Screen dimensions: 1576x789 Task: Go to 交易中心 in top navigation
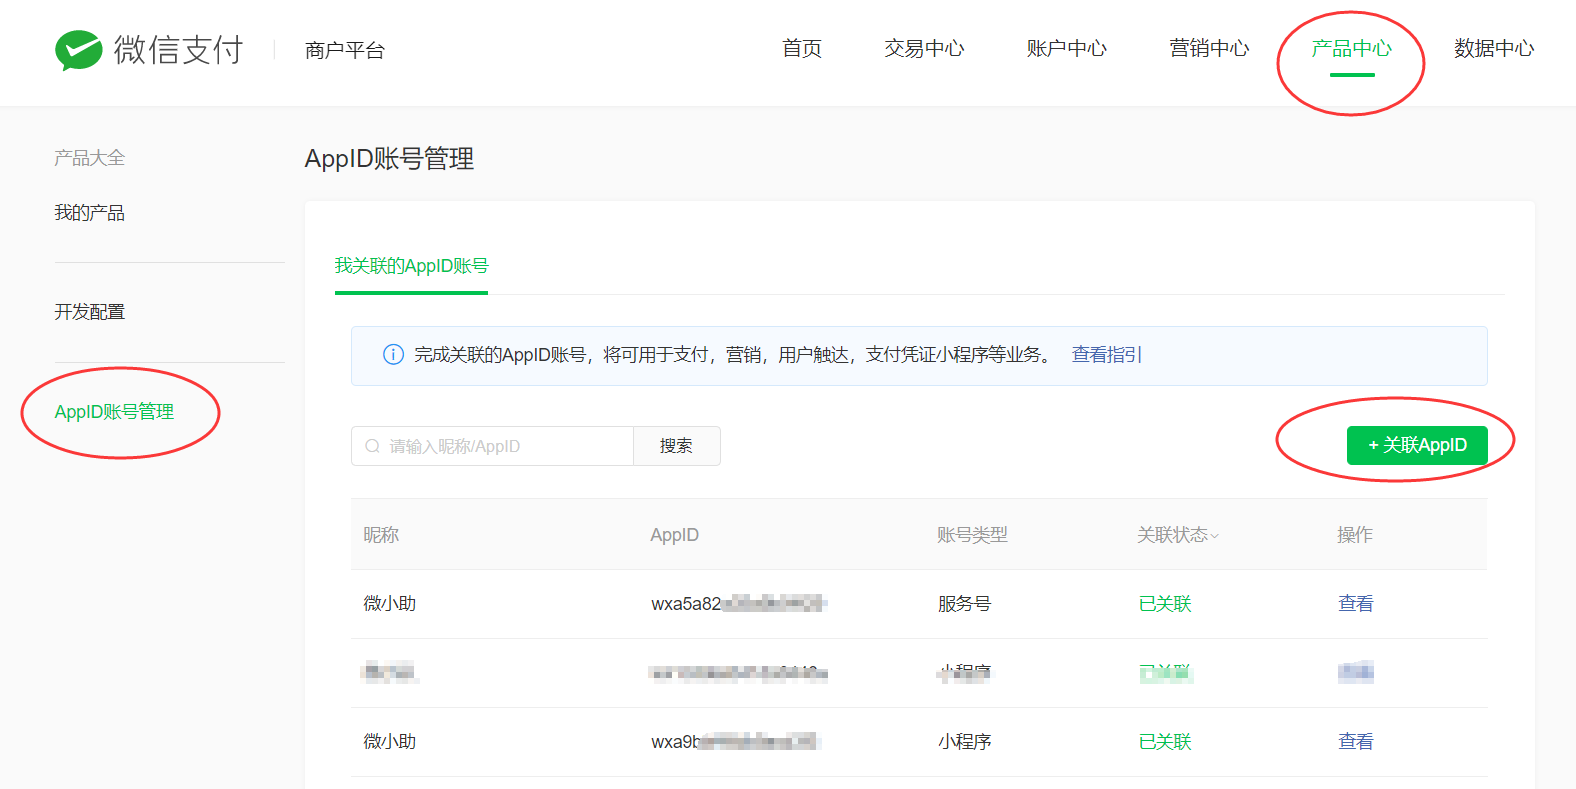pyautogui.click(x=924, y=49)
